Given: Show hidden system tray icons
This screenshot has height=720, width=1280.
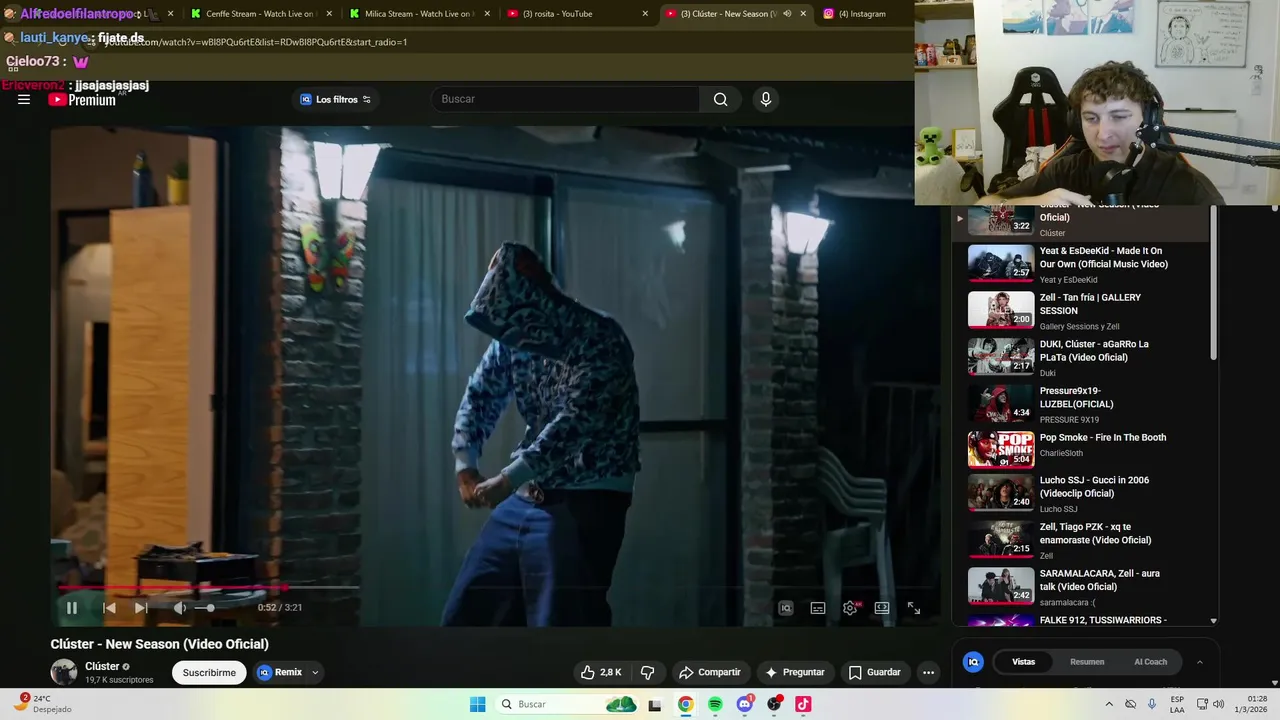Looking at the screenshot, I should [x=1109, y=704].
